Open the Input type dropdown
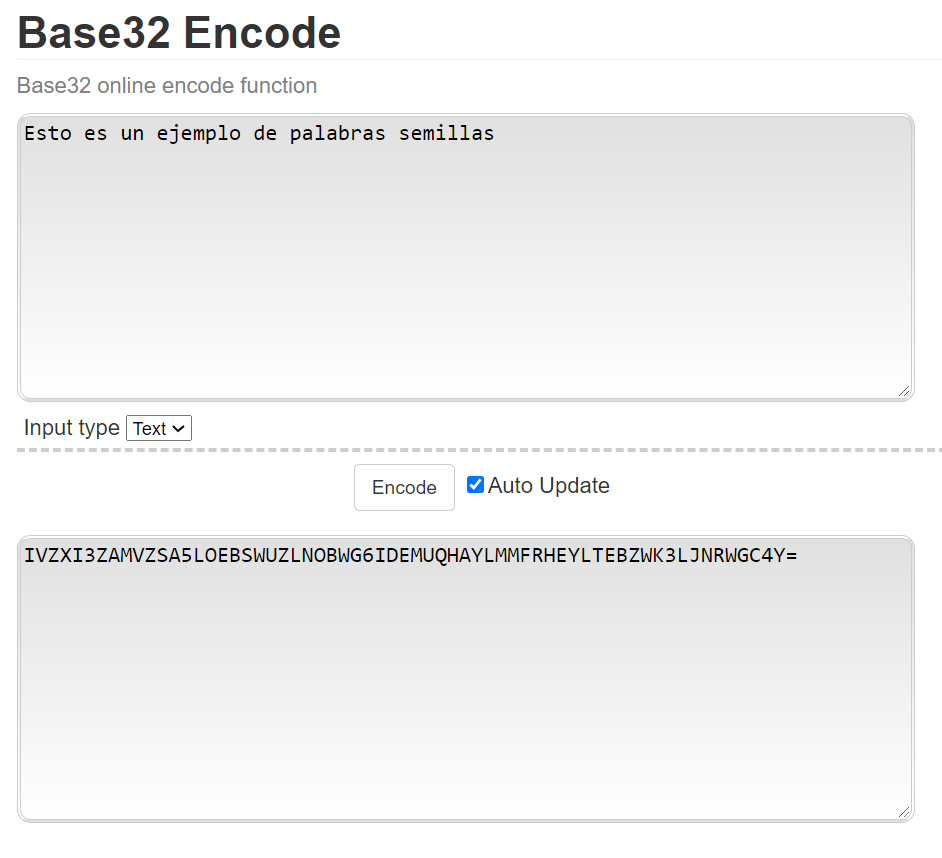The height and width of the screenshot is (858, 942). (159, 429)
